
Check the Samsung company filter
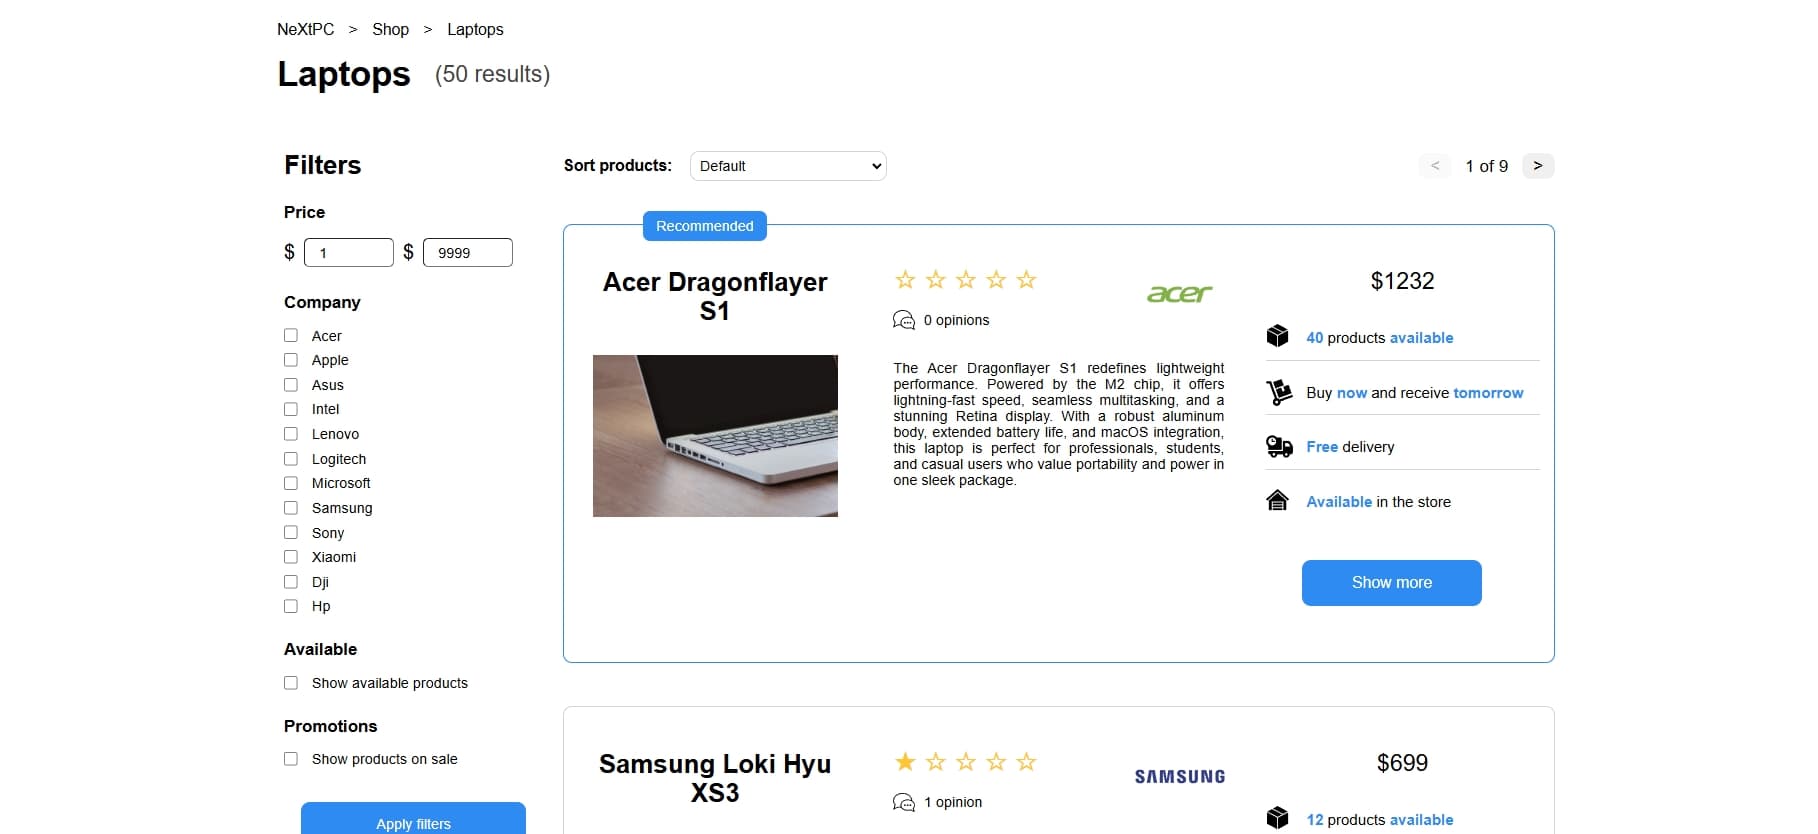point(291,508)
